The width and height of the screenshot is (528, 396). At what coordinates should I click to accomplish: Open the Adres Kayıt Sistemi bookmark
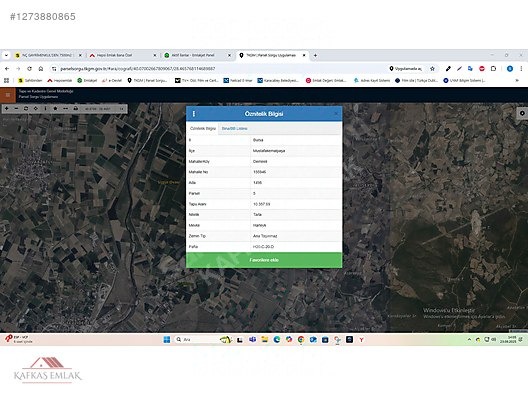tap(372, 80)
